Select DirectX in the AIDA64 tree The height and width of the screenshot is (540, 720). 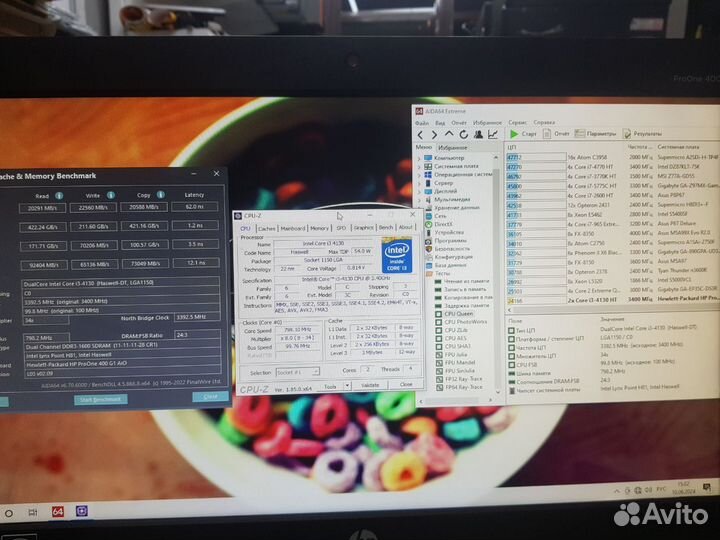[438, 224]
